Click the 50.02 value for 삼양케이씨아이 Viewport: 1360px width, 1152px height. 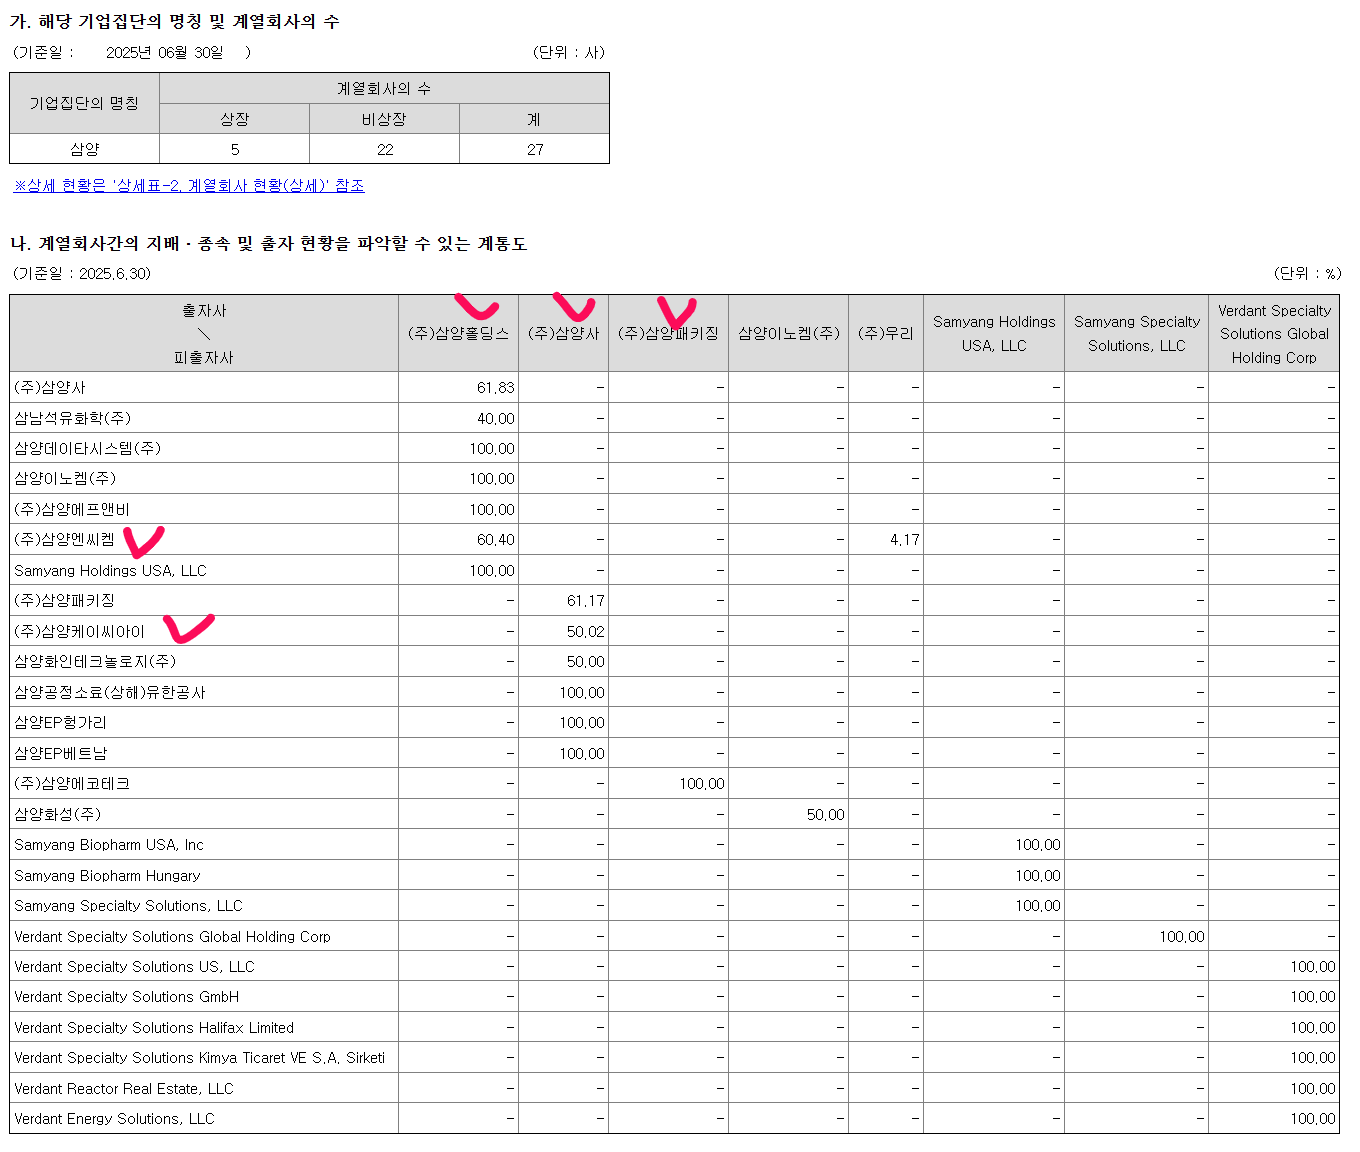click(586, 631)
